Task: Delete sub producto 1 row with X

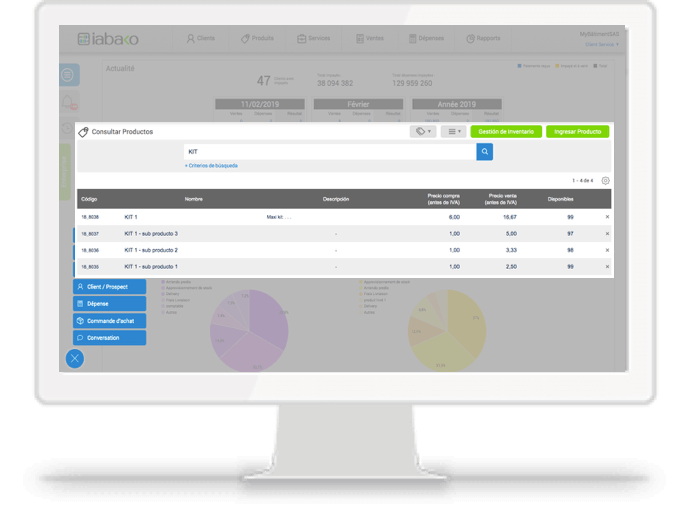Action: click(x=607, y=267)
